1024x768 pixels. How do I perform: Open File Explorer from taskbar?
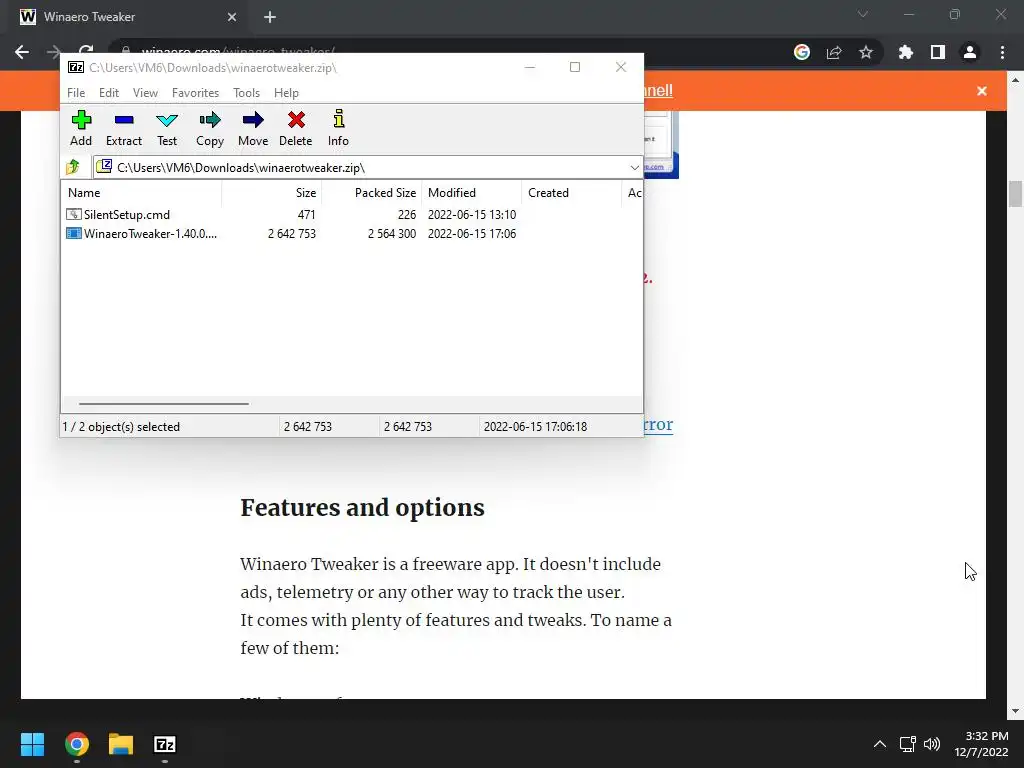tap(121, 744)
